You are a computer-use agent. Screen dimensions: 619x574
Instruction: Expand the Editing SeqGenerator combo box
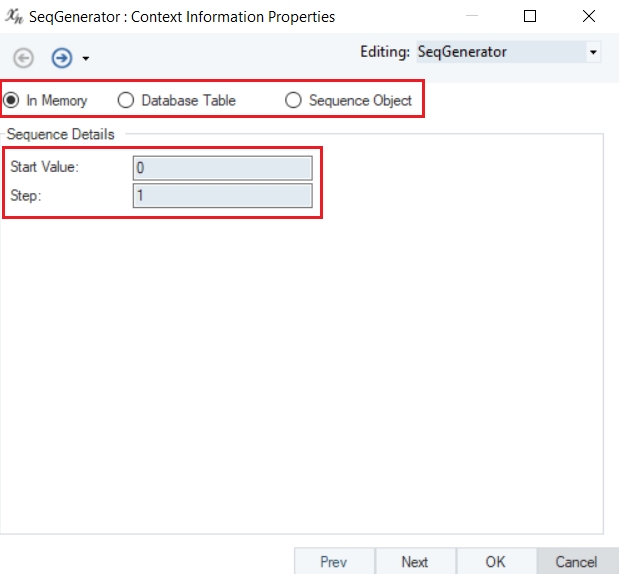coord(593,52)
